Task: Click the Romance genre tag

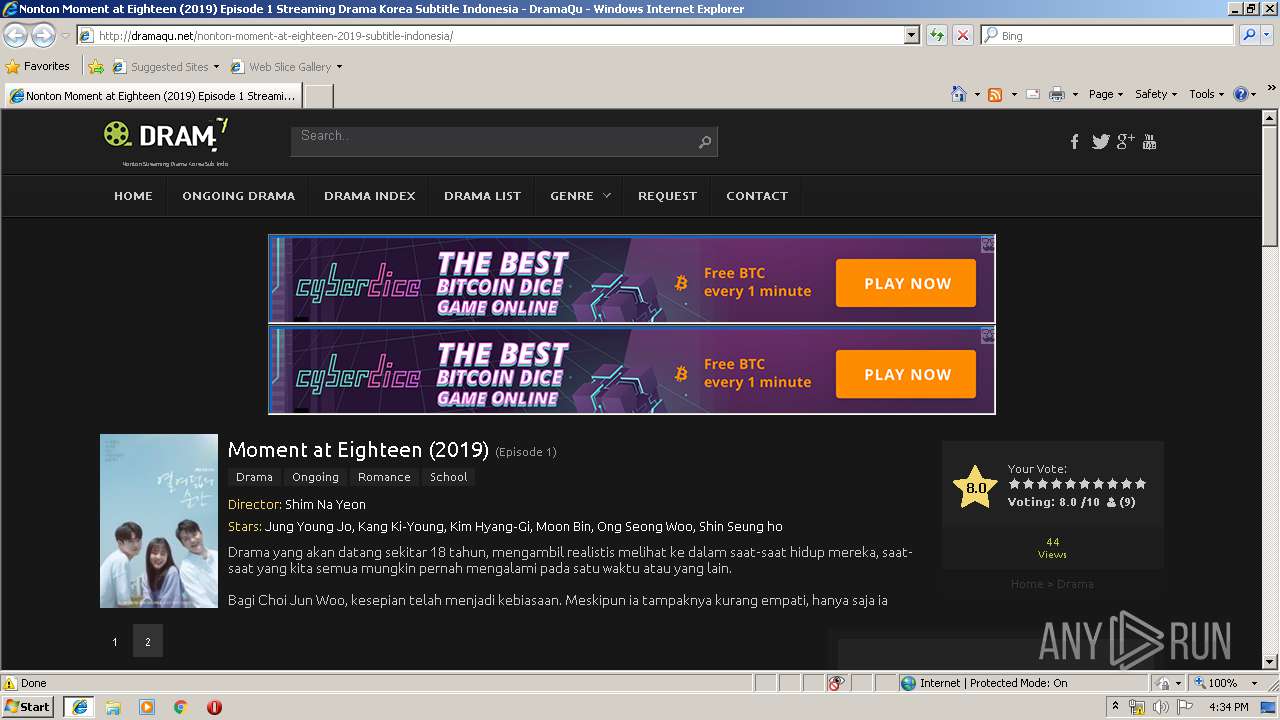Action: click(384, 477)
